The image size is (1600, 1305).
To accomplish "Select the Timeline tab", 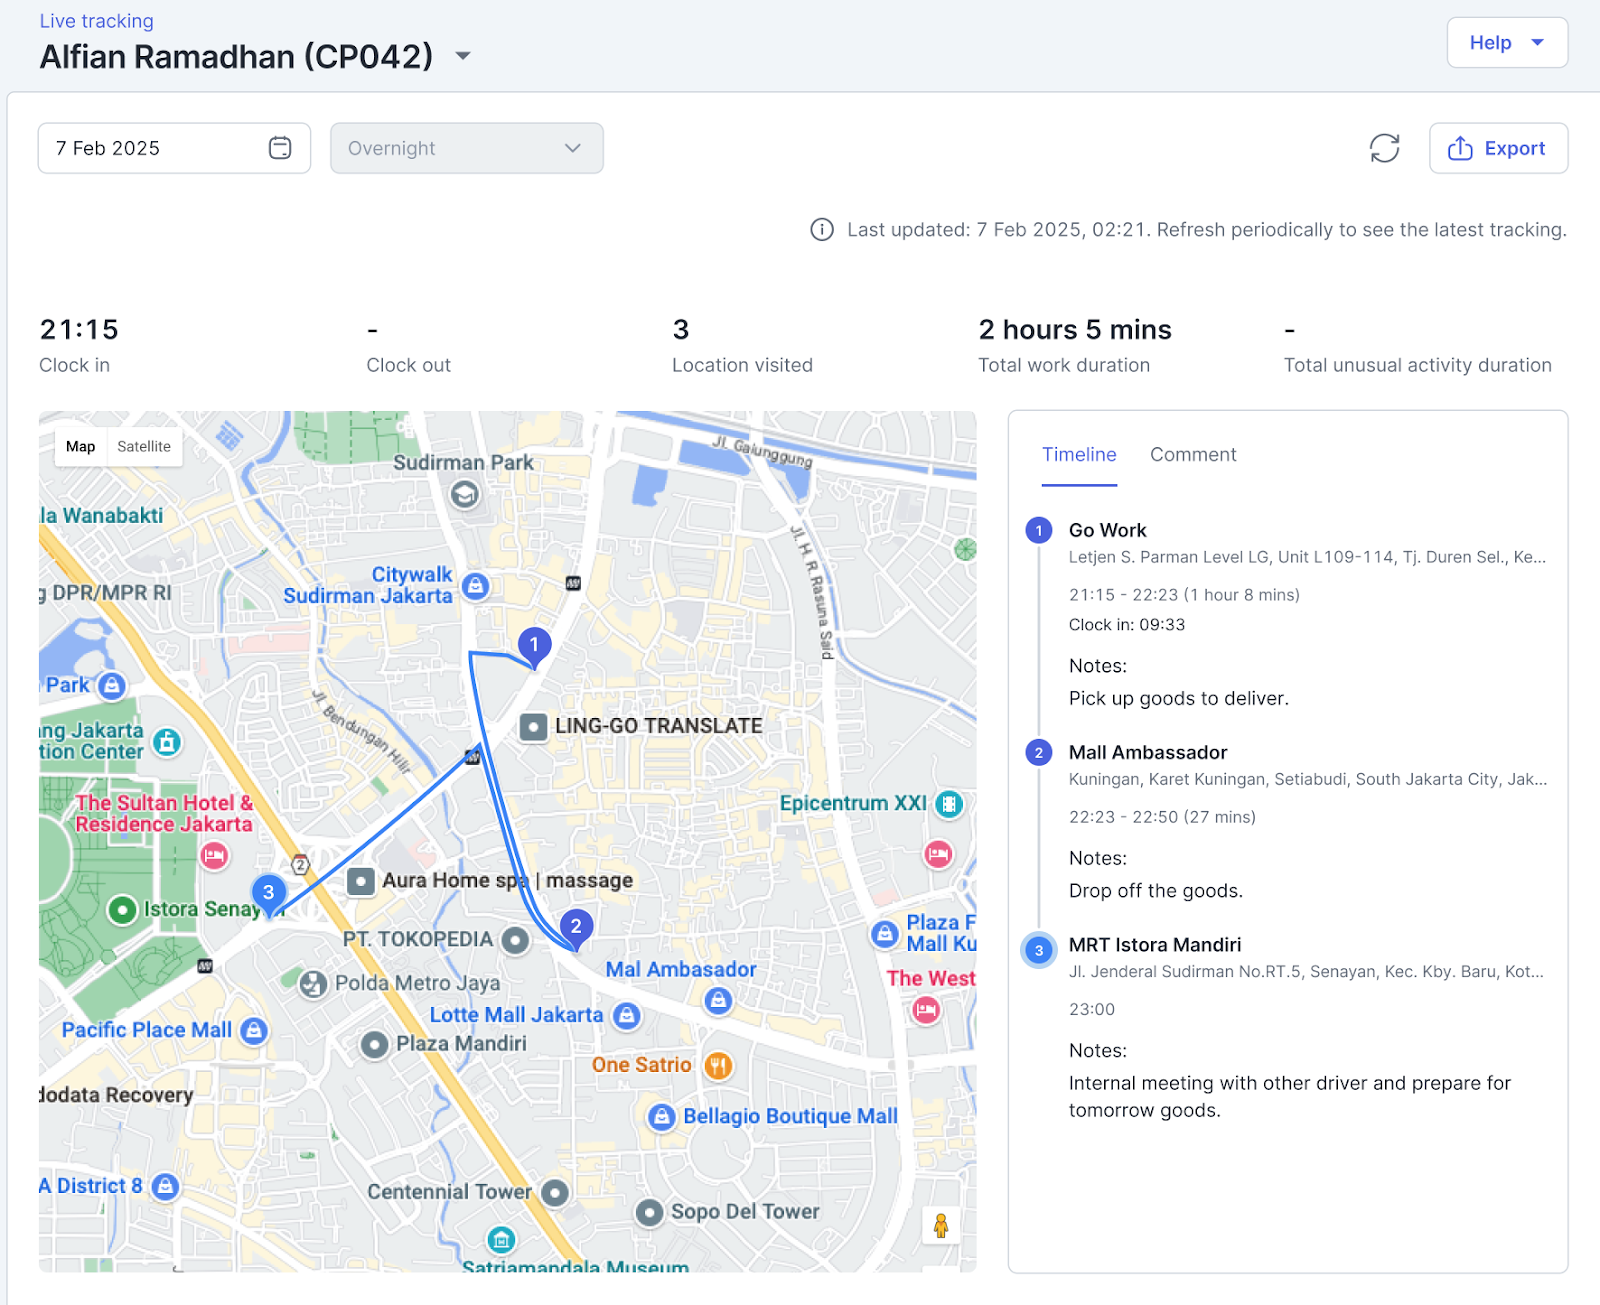I will [1078, 455].
